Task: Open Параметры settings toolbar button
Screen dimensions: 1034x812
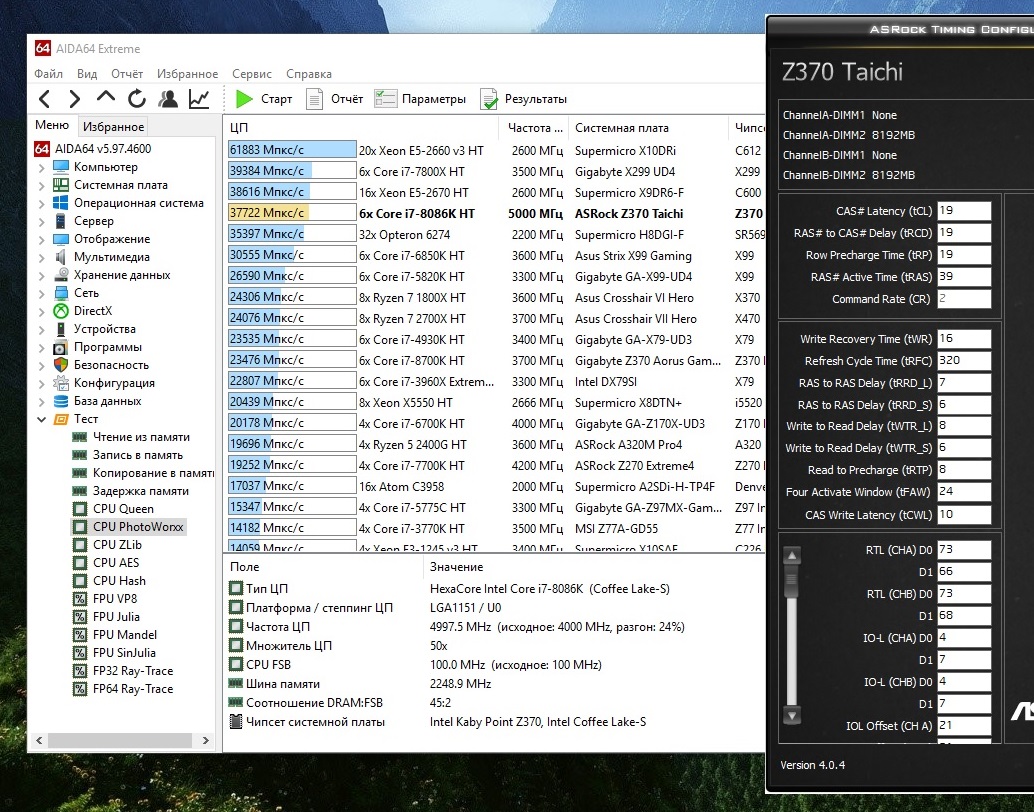Action: (x=420, y=99)
